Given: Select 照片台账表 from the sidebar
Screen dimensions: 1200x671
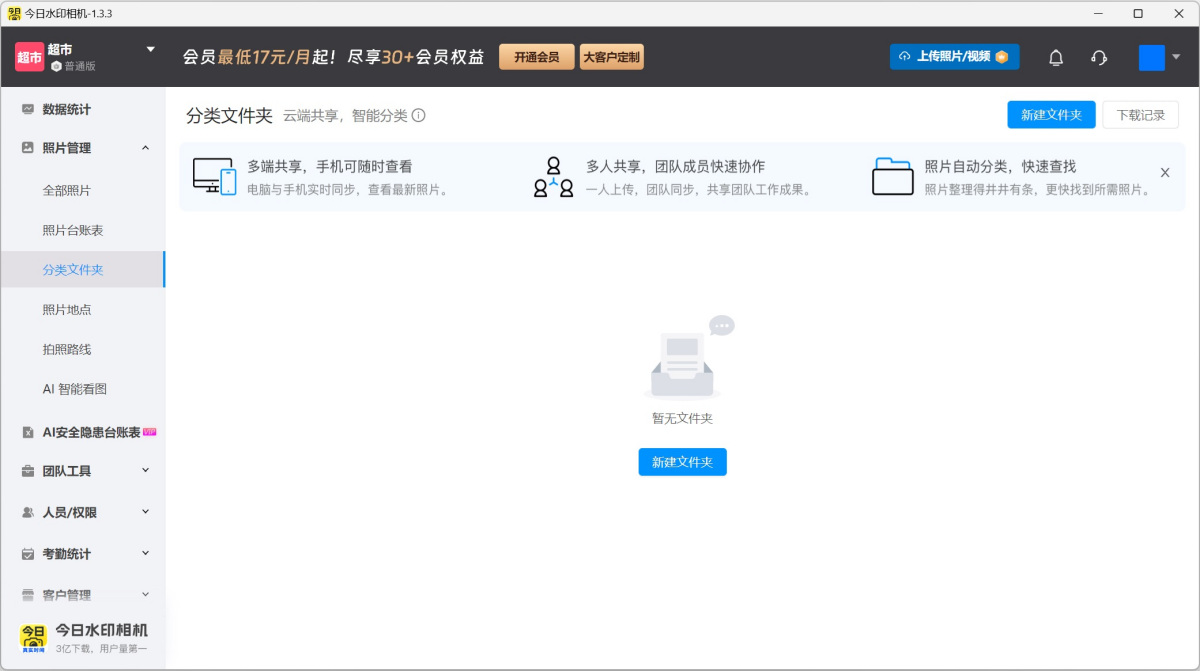Looking at the screenshot, I should point(72,231).
